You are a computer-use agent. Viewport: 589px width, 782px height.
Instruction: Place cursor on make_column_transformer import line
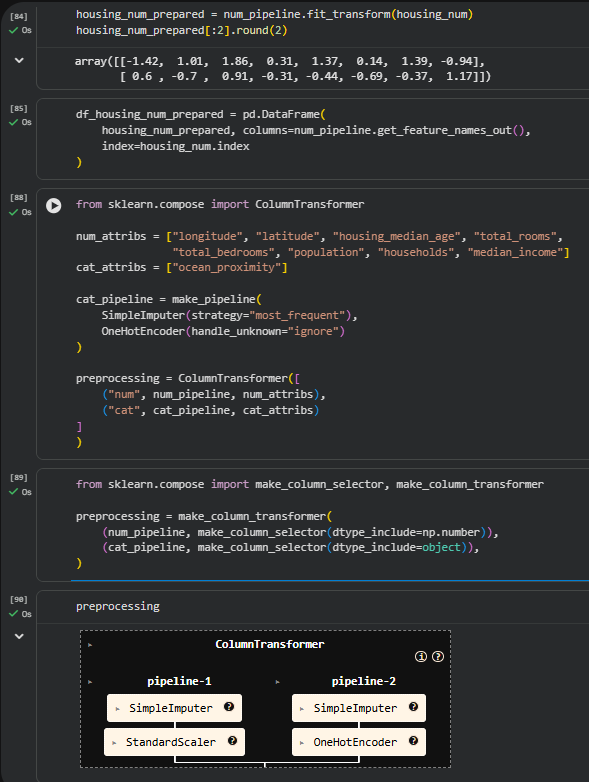[x=310, y=484]
